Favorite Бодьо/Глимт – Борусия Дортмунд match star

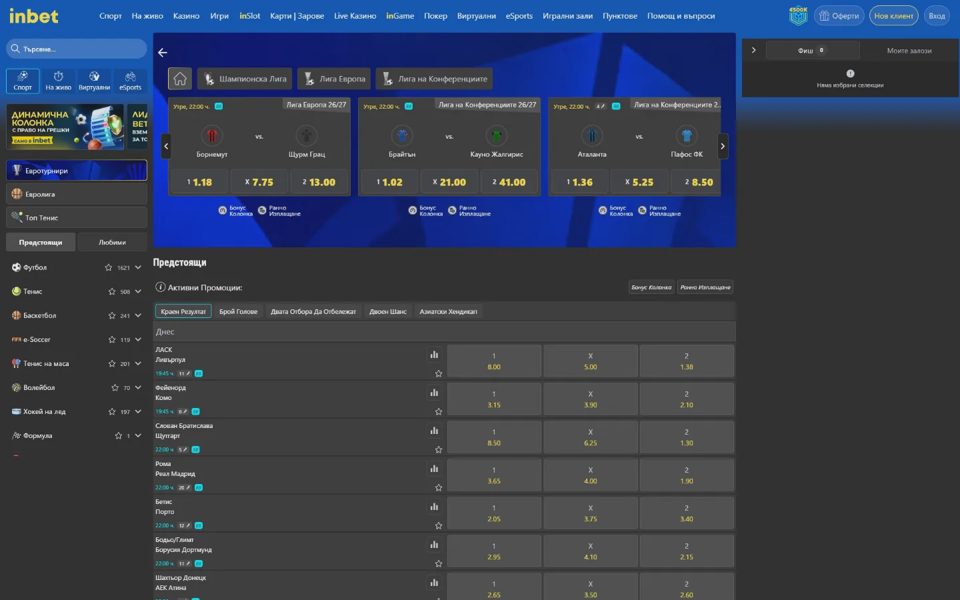pos(438,563)
